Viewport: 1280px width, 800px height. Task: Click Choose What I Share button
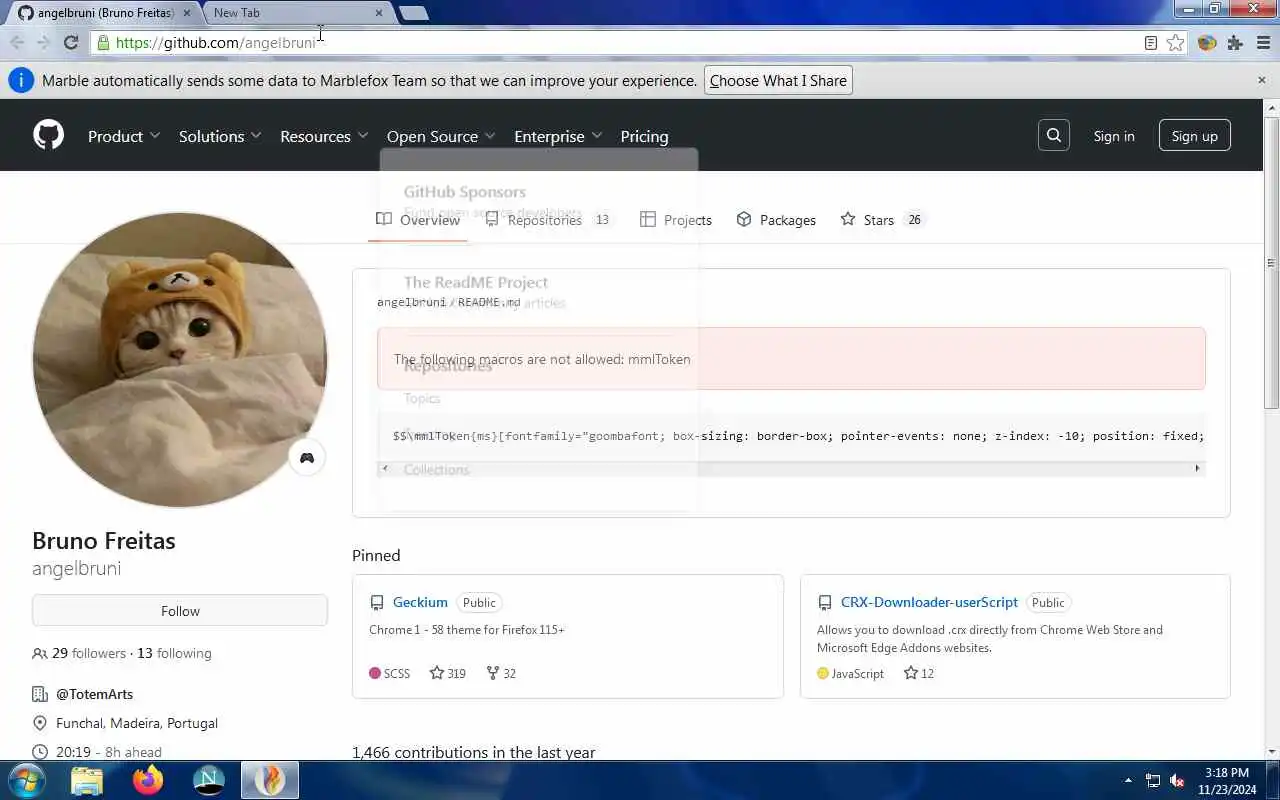[778, 80]
